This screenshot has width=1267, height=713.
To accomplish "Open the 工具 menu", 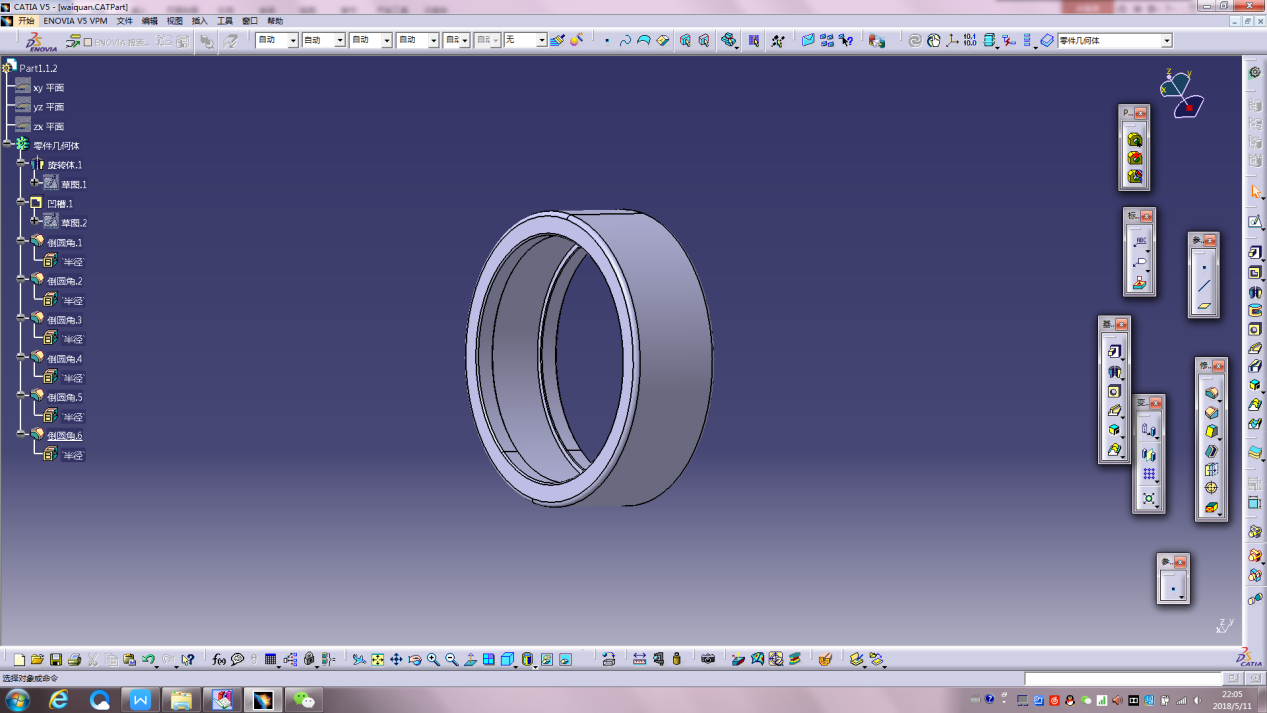I will pyautogui.click(x=225, y=21).
